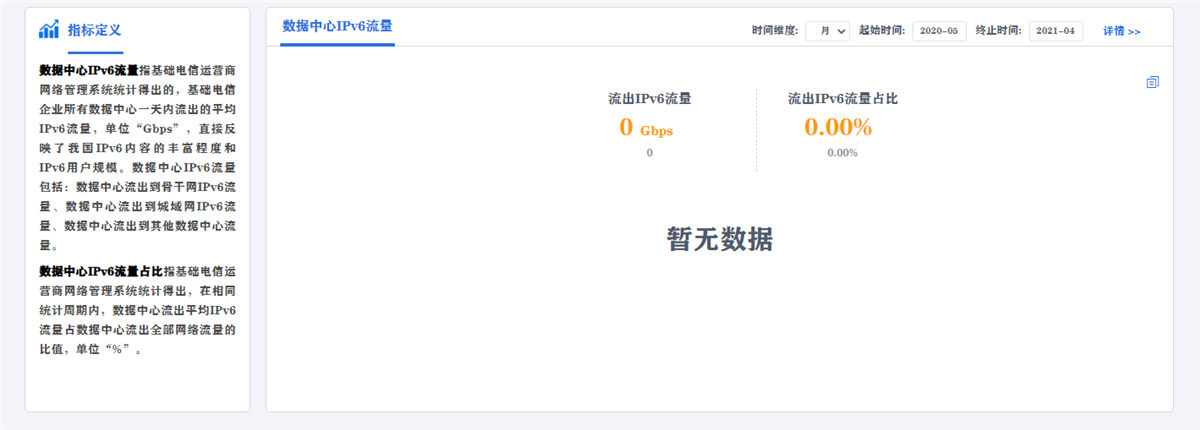
Task: Click the small gray 0.00% under ratio
Action: point(842,153)
